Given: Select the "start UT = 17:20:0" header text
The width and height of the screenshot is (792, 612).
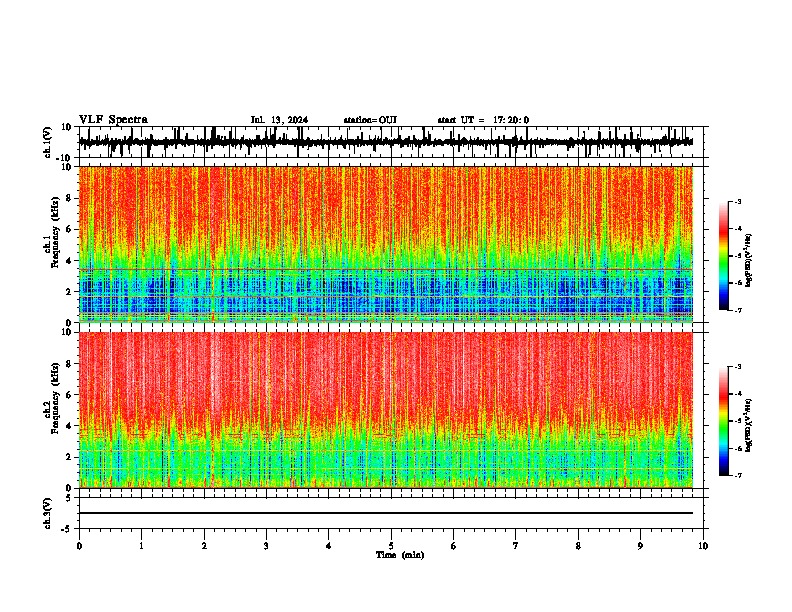Looking at the screenshot, I should [x=483, y=120].
